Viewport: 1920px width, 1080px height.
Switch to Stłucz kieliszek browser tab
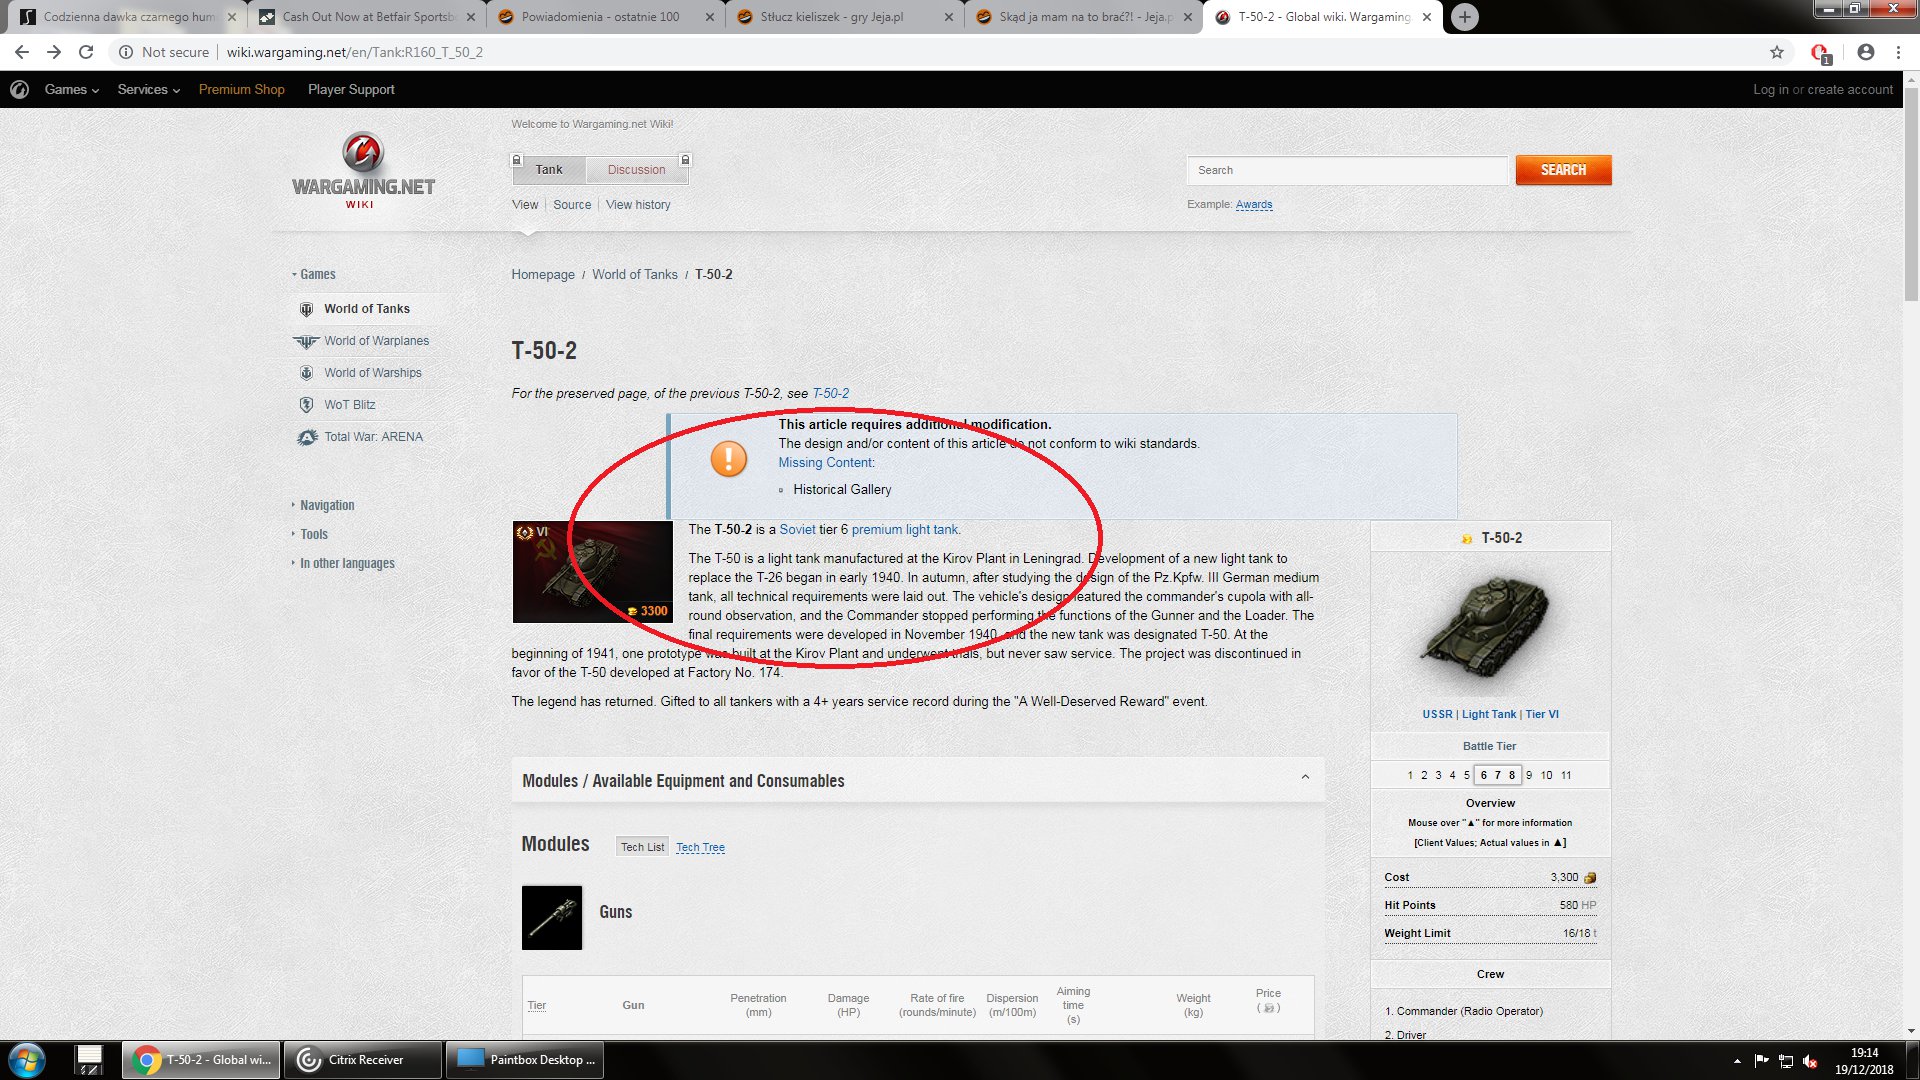(x=844, y=17)
